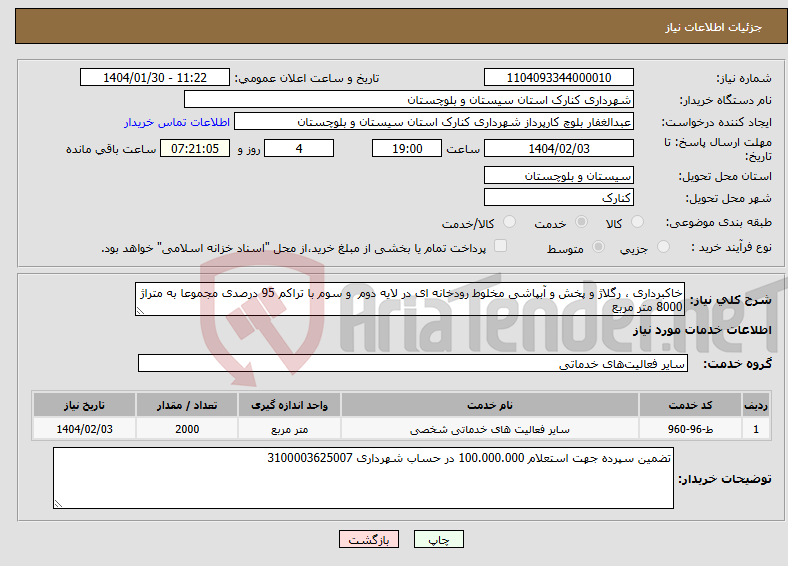Select the جزیی purchase type radio

(663, 246)
